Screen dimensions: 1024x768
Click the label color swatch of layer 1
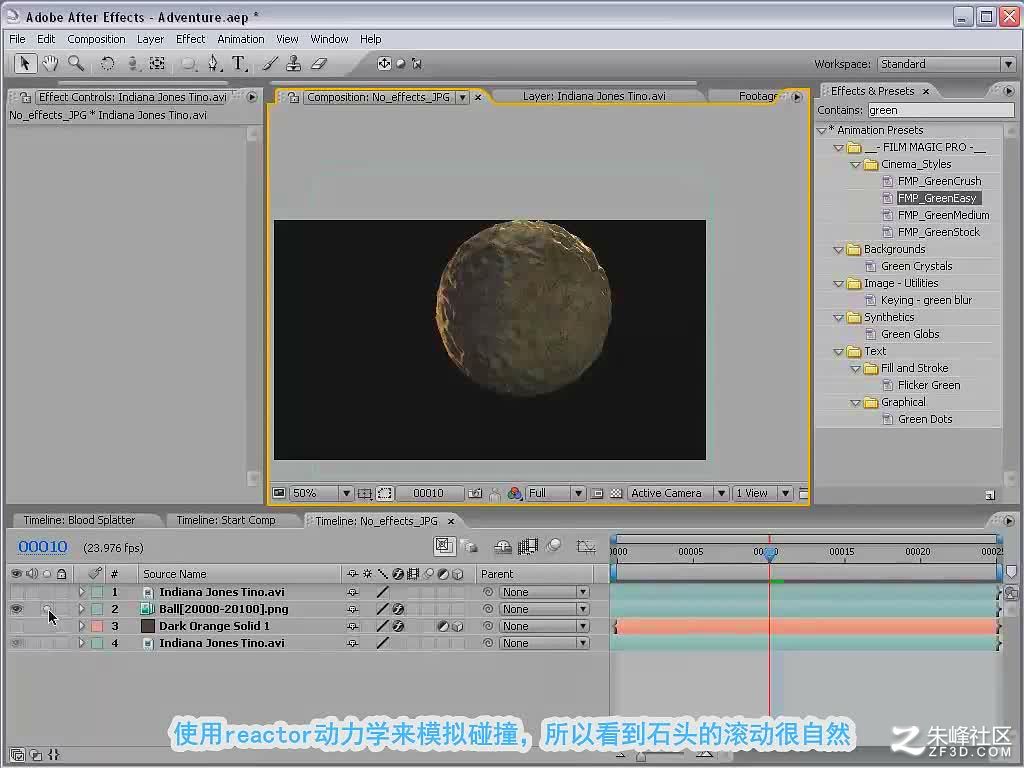(x=97, y=592)
